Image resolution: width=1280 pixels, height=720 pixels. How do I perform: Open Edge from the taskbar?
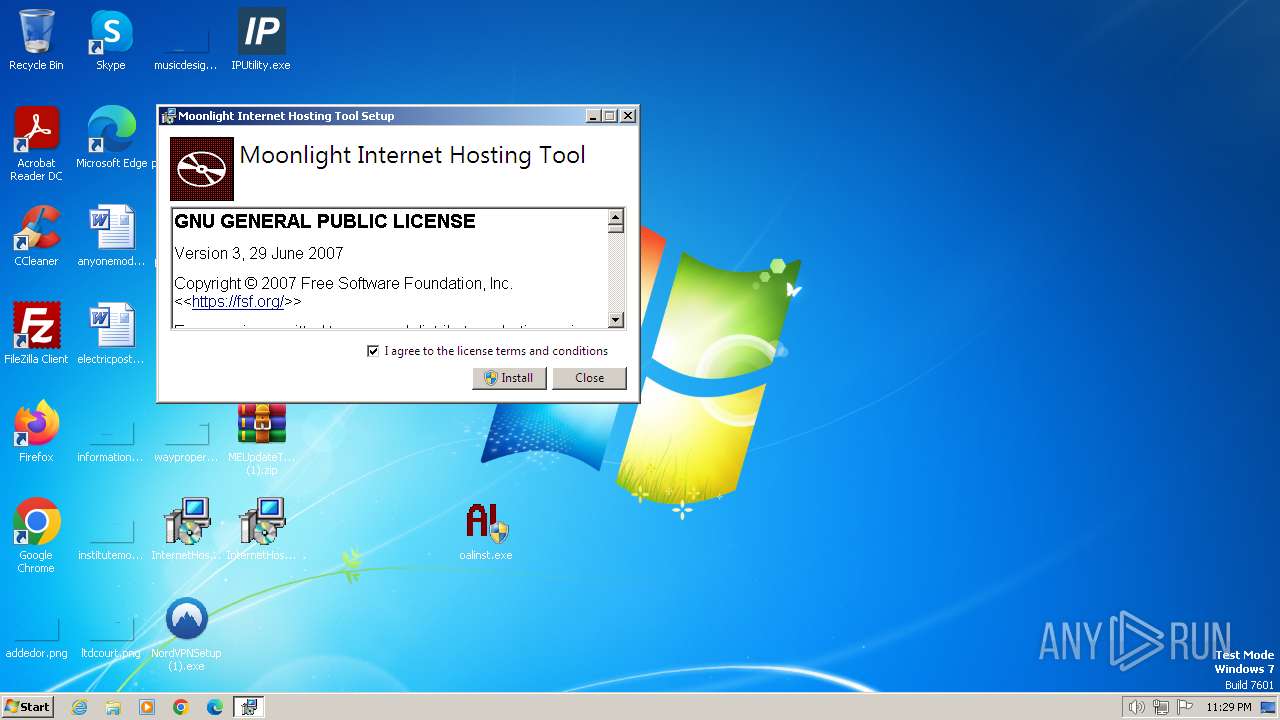[215, 707]
